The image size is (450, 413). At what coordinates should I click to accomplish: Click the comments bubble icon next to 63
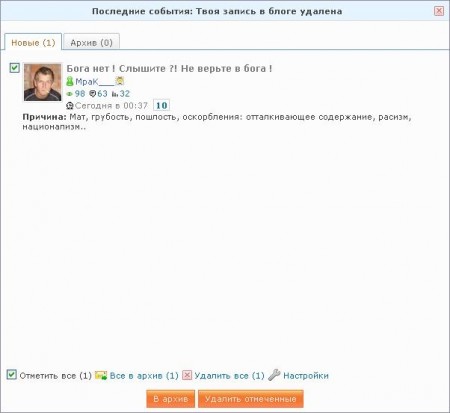coord(93,94)
